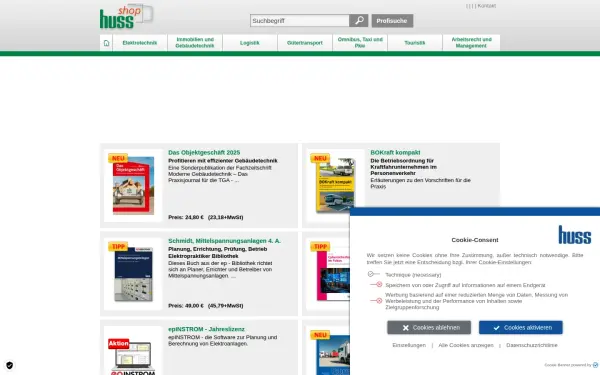Open Omnibus, Taxi und Pkw menu
Screen dimensions: 600x375
pyautogui.click(x=360, y=43)
